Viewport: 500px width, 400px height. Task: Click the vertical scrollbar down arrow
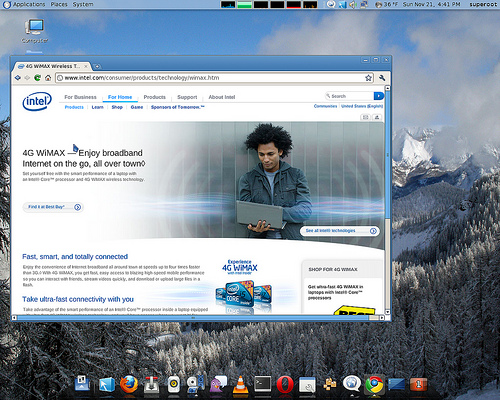pyautogui.click(x=387, y=312)
